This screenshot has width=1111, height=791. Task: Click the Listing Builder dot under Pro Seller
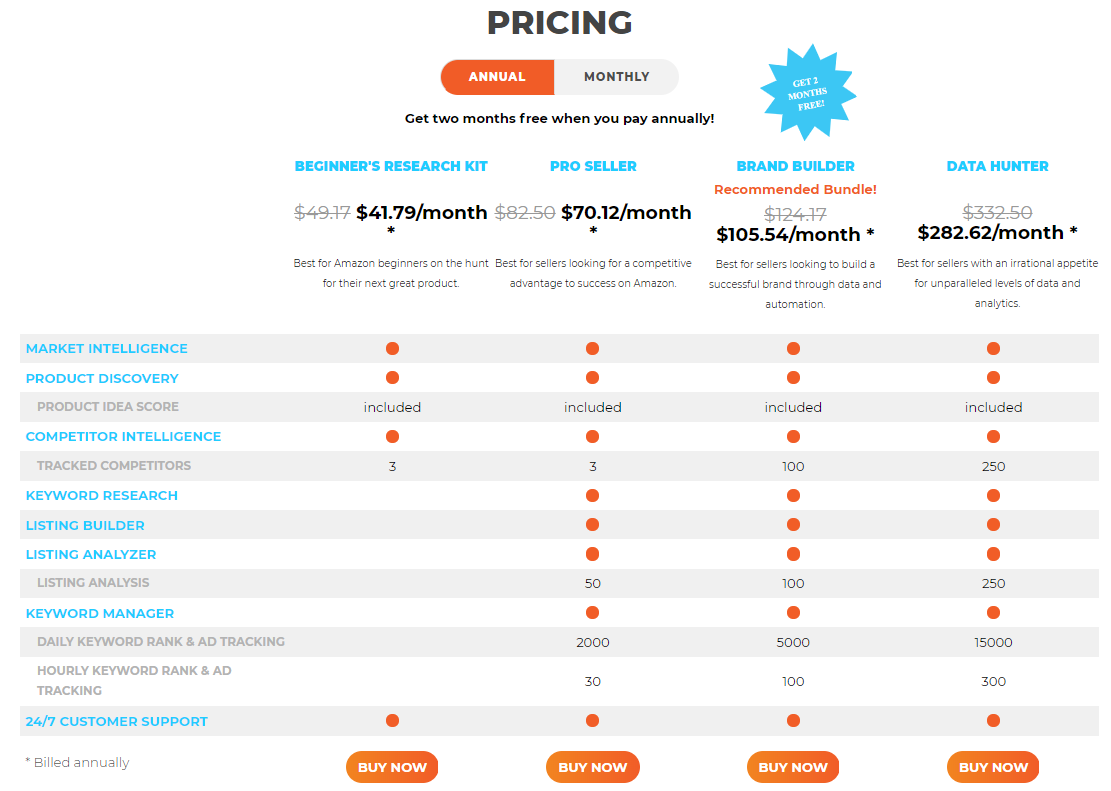pyautogui.click(x=592, y=523)
